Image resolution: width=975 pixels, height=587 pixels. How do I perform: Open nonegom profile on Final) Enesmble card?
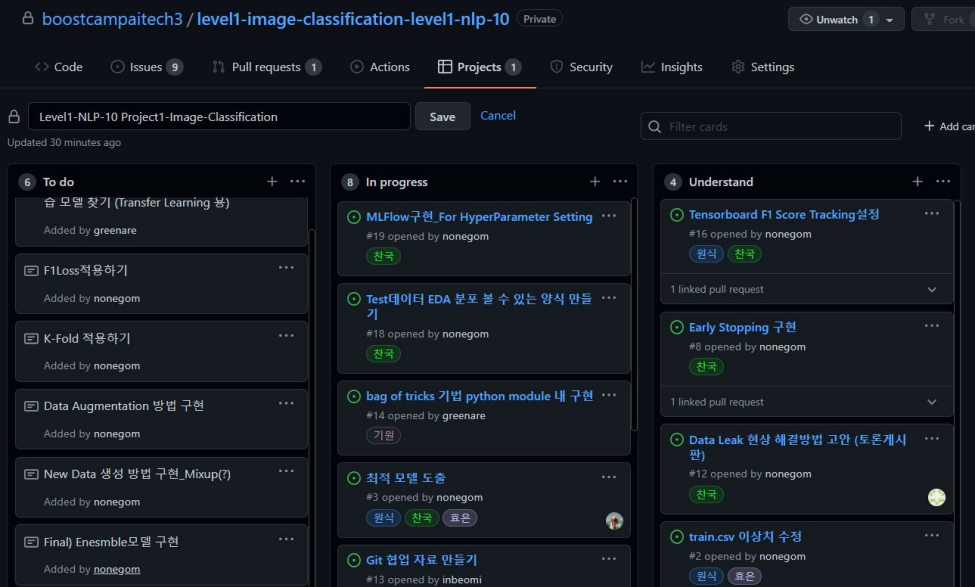pyautogui.click(x=116, y=569)
